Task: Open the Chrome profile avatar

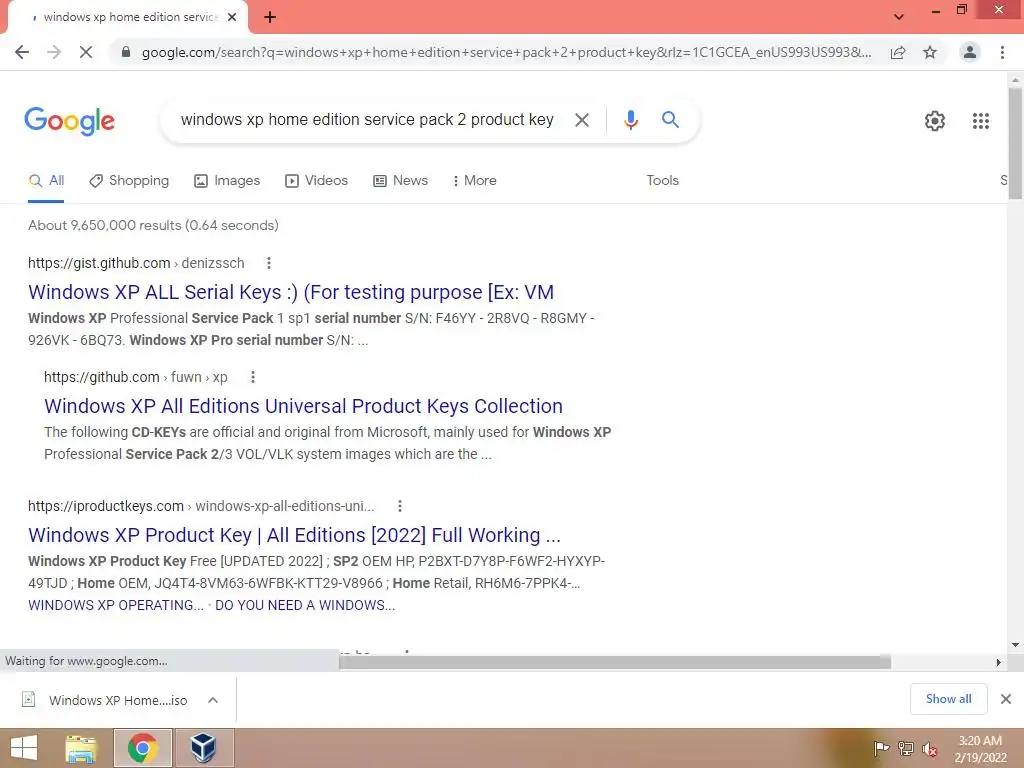Action: click(x=970, y=52)
